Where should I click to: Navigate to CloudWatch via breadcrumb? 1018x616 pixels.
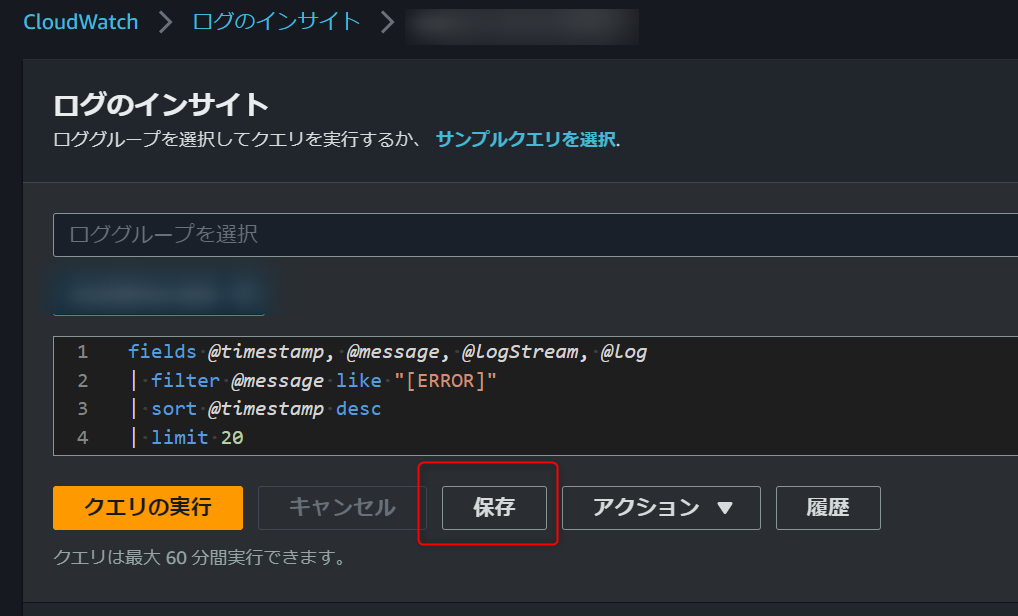(80, 21)
